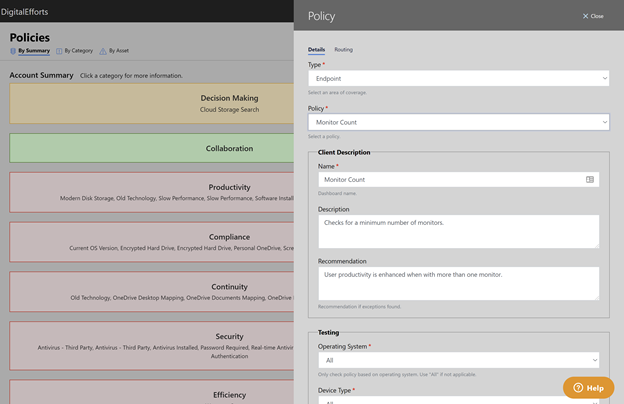Click the Recommendation text area
Viewport: 624px width, 404px height.
(x=458, y=283)
